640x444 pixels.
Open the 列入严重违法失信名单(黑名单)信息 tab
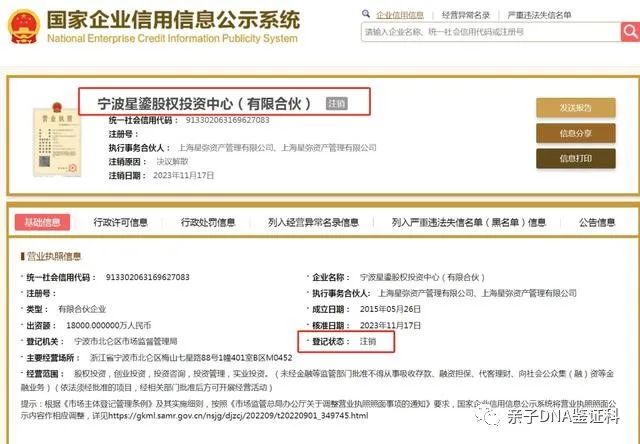coord(469,222)
